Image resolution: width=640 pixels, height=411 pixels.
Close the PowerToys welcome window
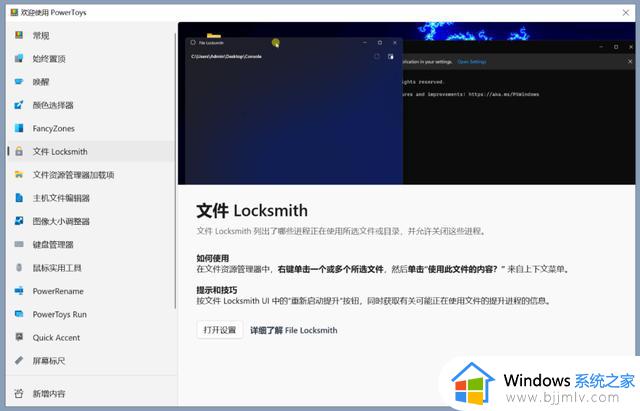625,13
